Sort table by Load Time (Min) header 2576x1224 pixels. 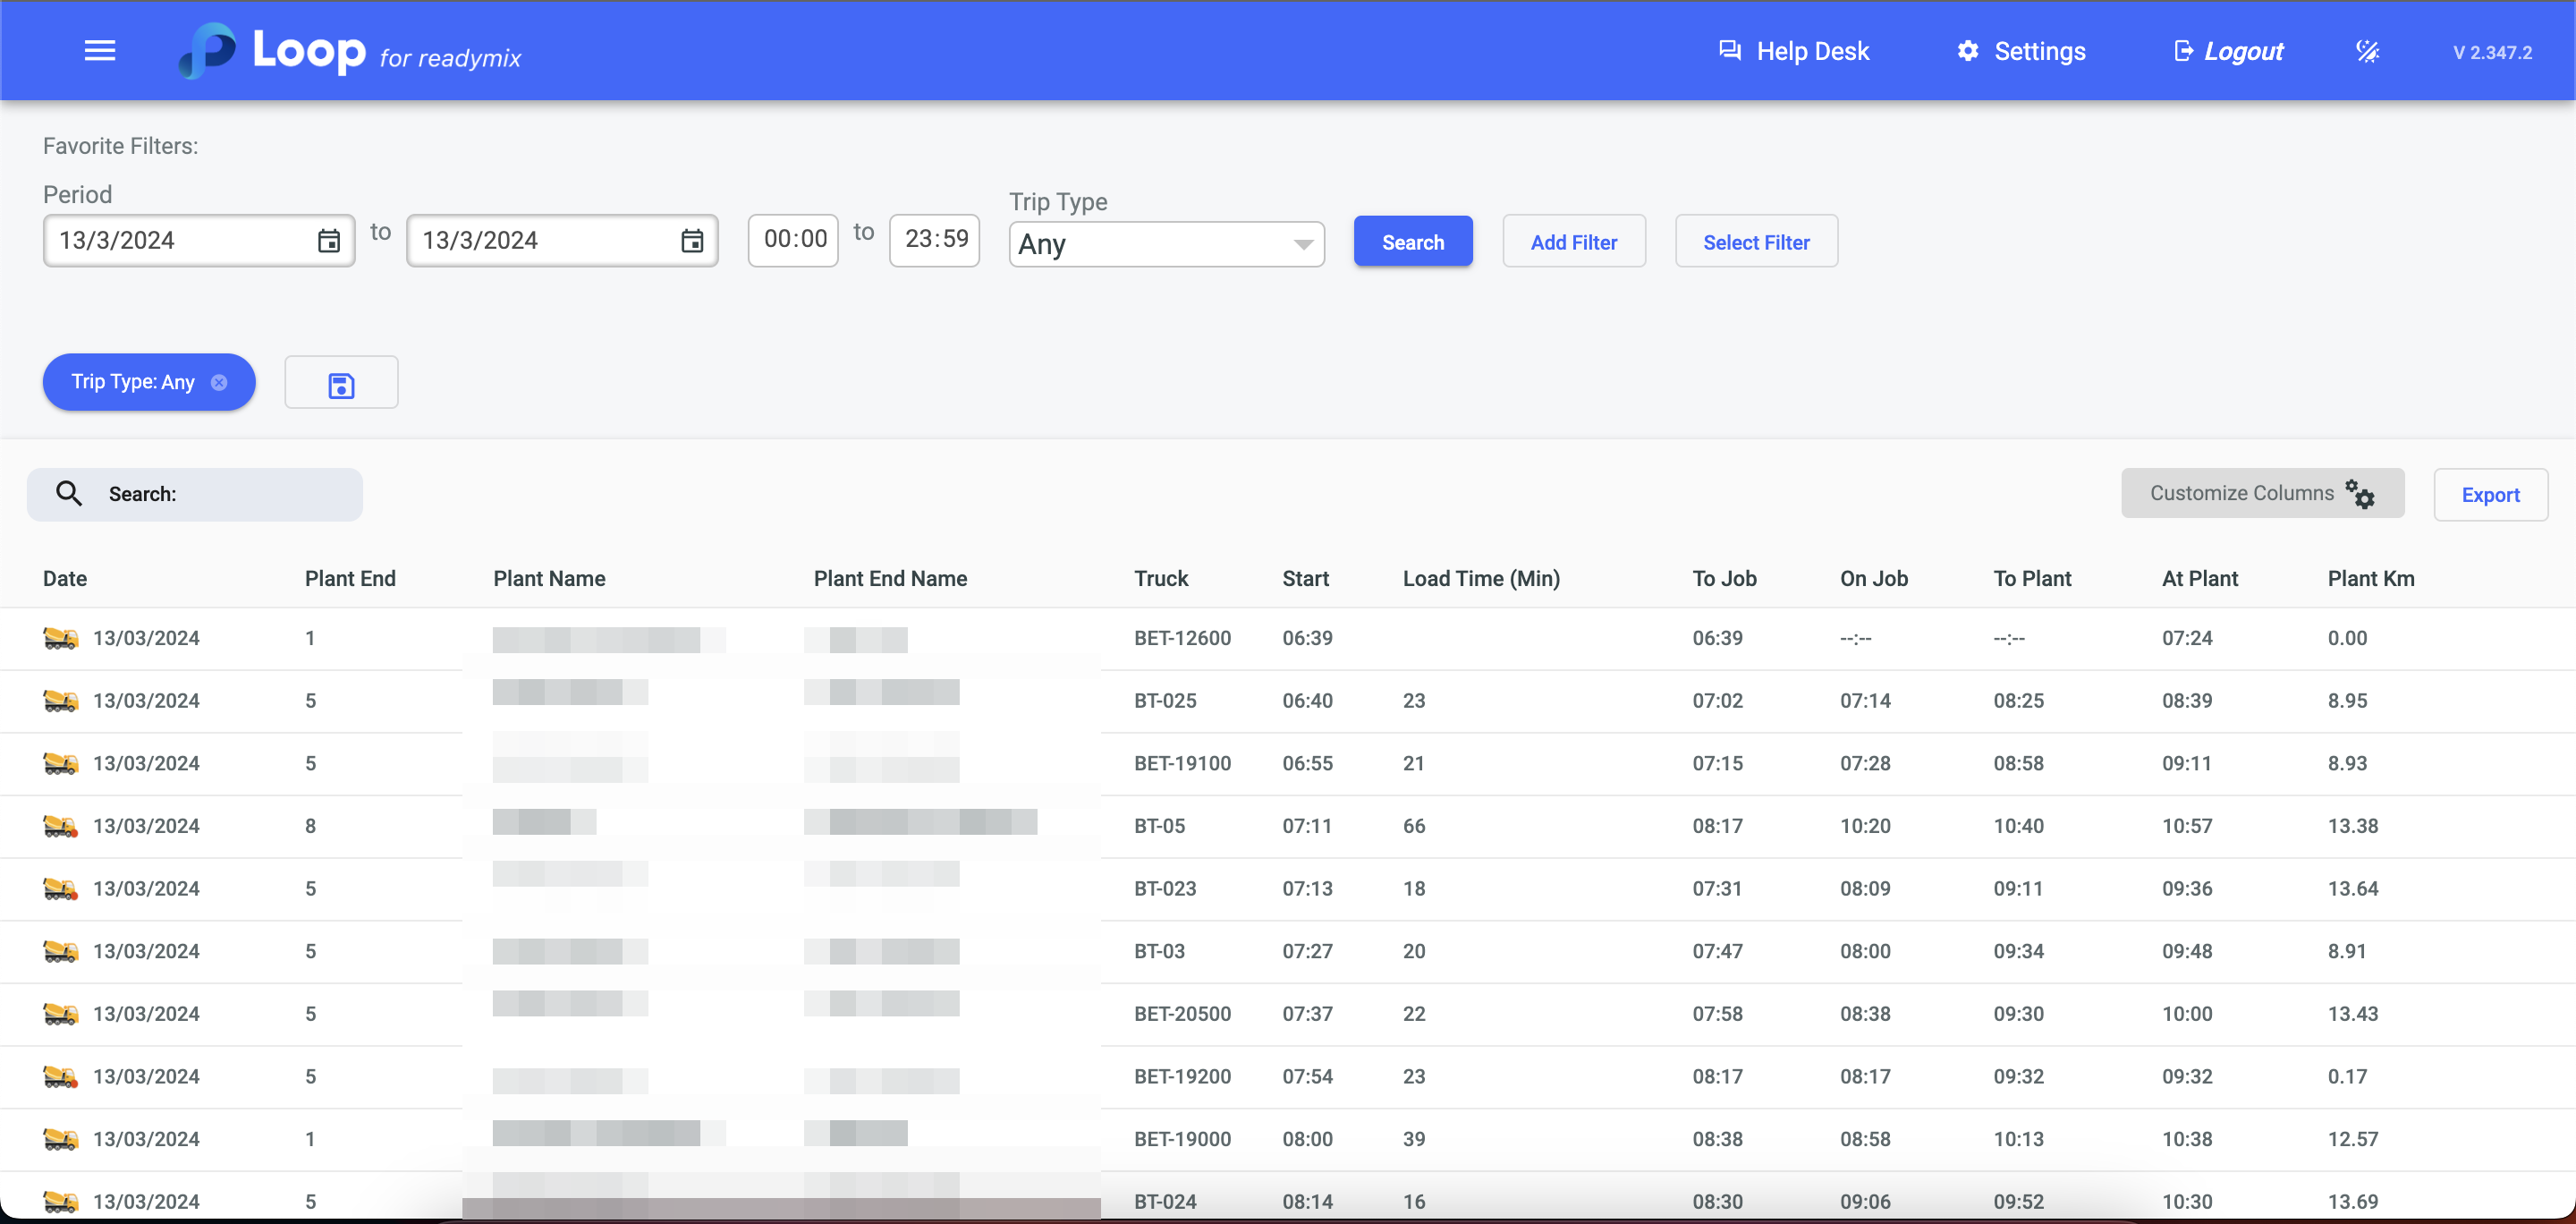[1480, 579]
